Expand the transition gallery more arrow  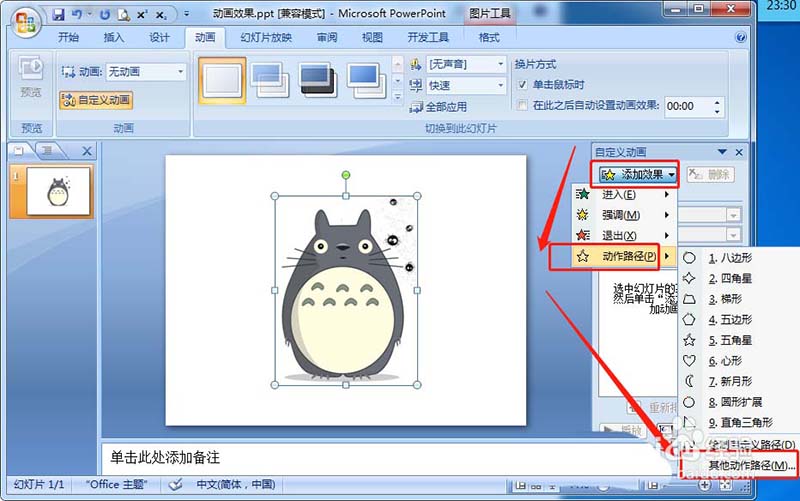[x=398, y=96]
